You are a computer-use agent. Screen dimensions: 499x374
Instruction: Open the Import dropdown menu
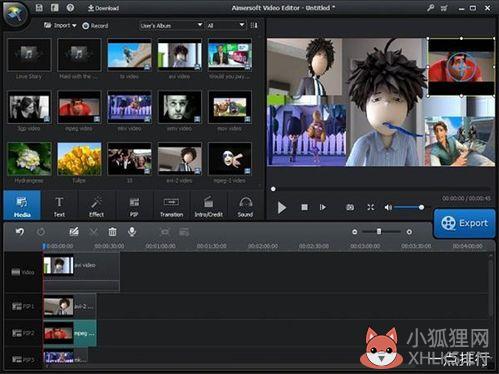60,25
